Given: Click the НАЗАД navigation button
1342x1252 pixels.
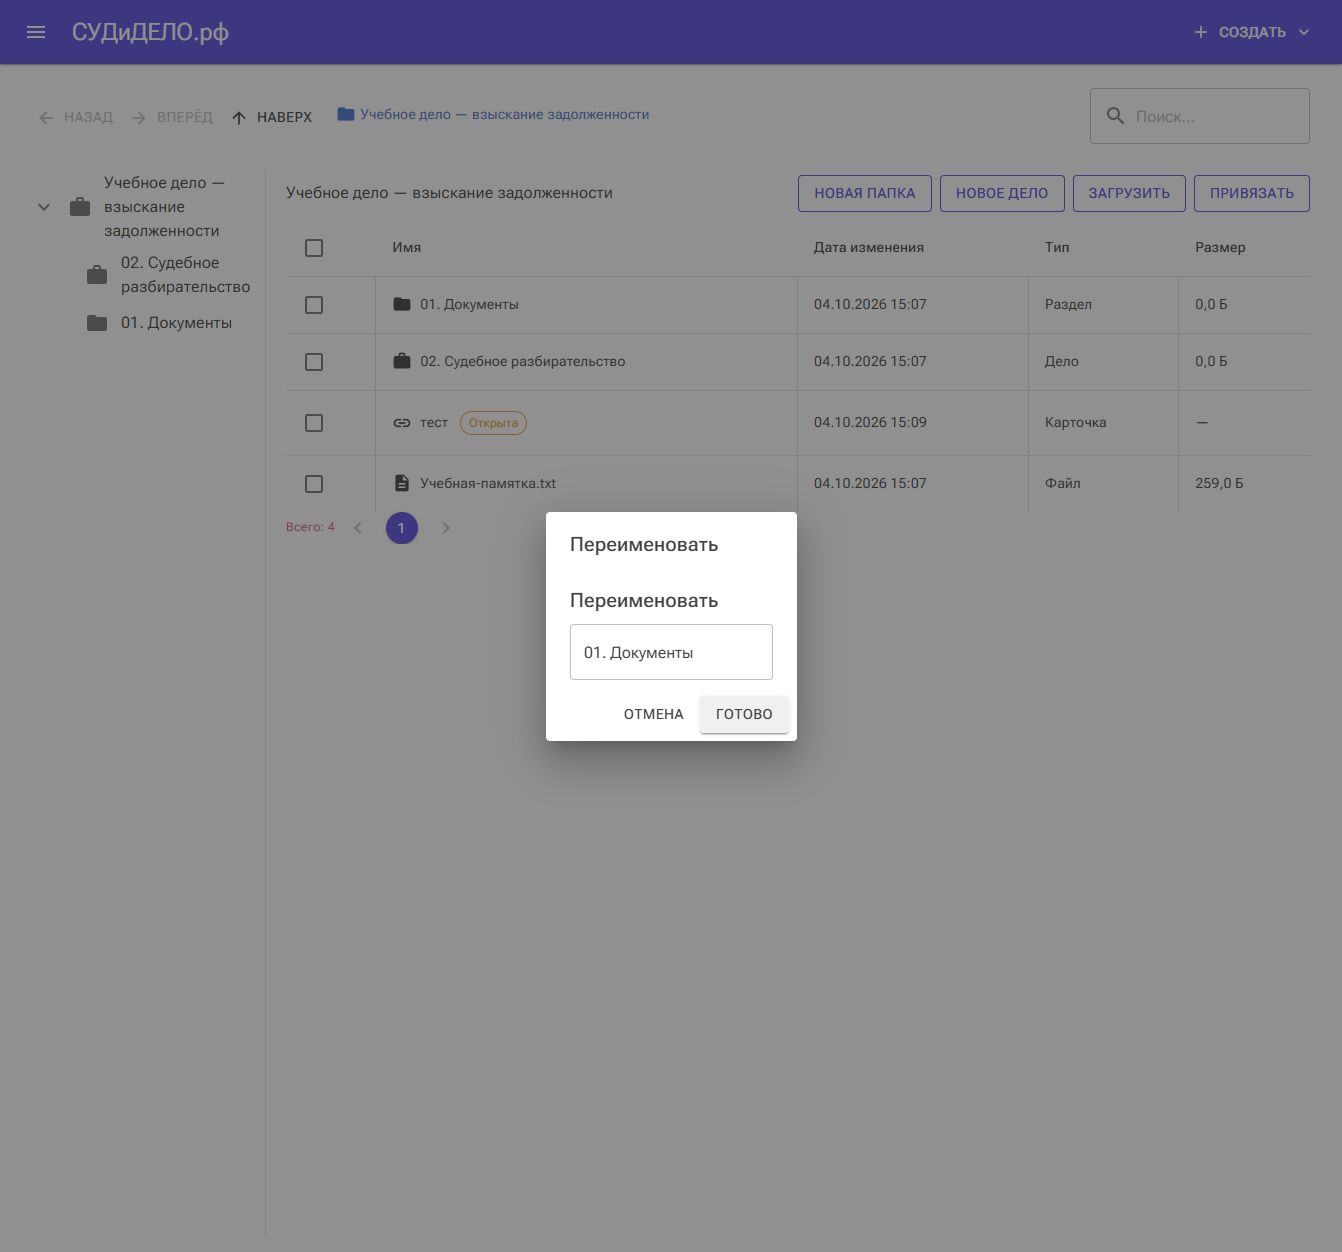Looking at the screenshot, I should point(76,117).
